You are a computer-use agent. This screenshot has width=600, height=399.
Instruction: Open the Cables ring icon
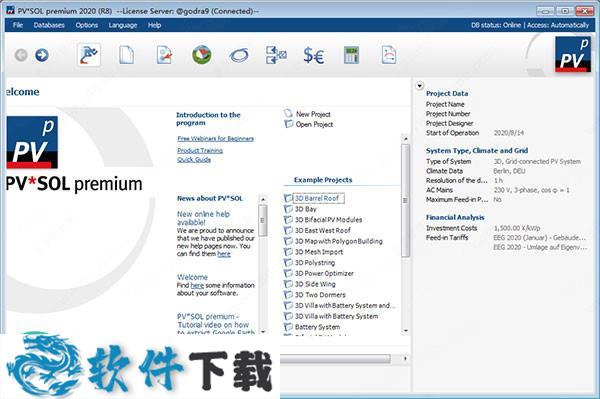click(x=239, y=55)
